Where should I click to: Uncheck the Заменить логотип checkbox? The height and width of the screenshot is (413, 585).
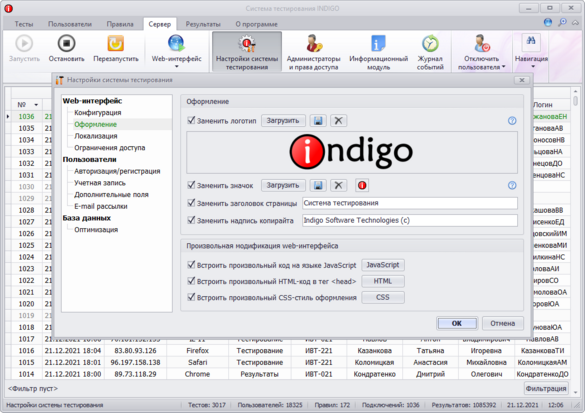(x=191, y=120)
